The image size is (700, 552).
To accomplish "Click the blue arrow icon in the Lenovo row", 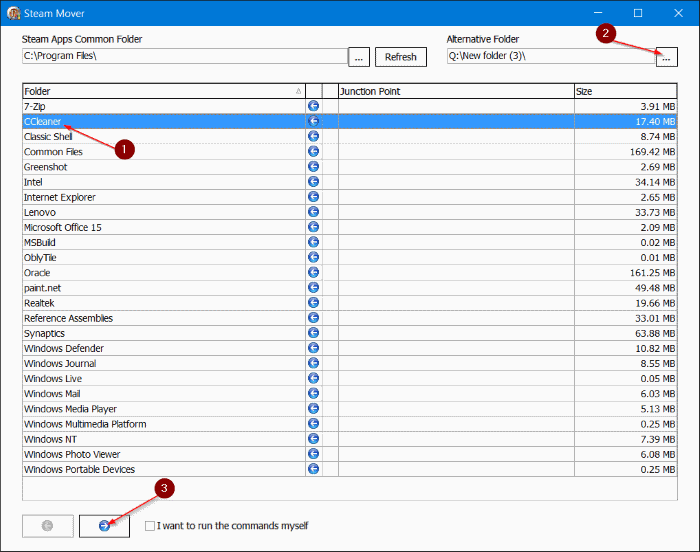I will pos(314,212).
